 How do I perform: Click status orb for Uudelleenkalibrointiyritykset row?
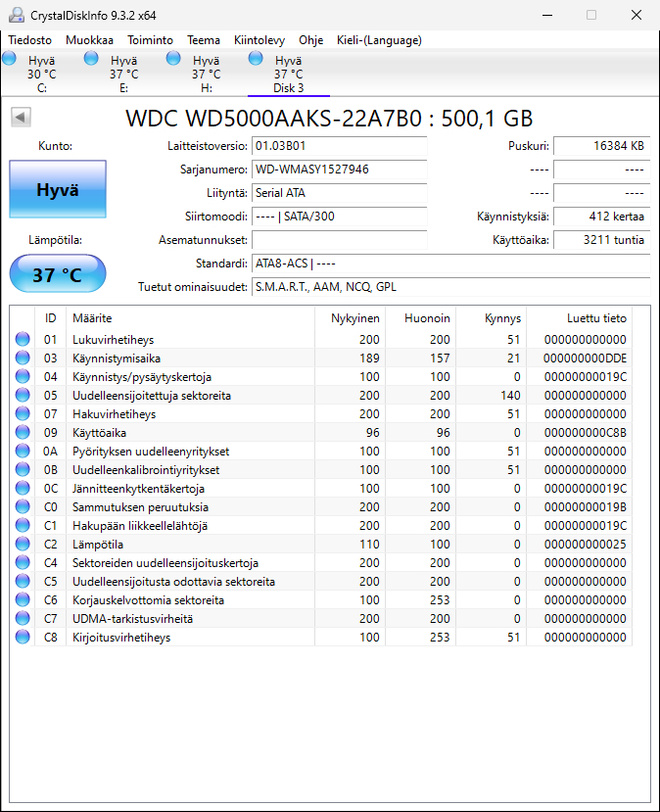click(x=22, y=470)
